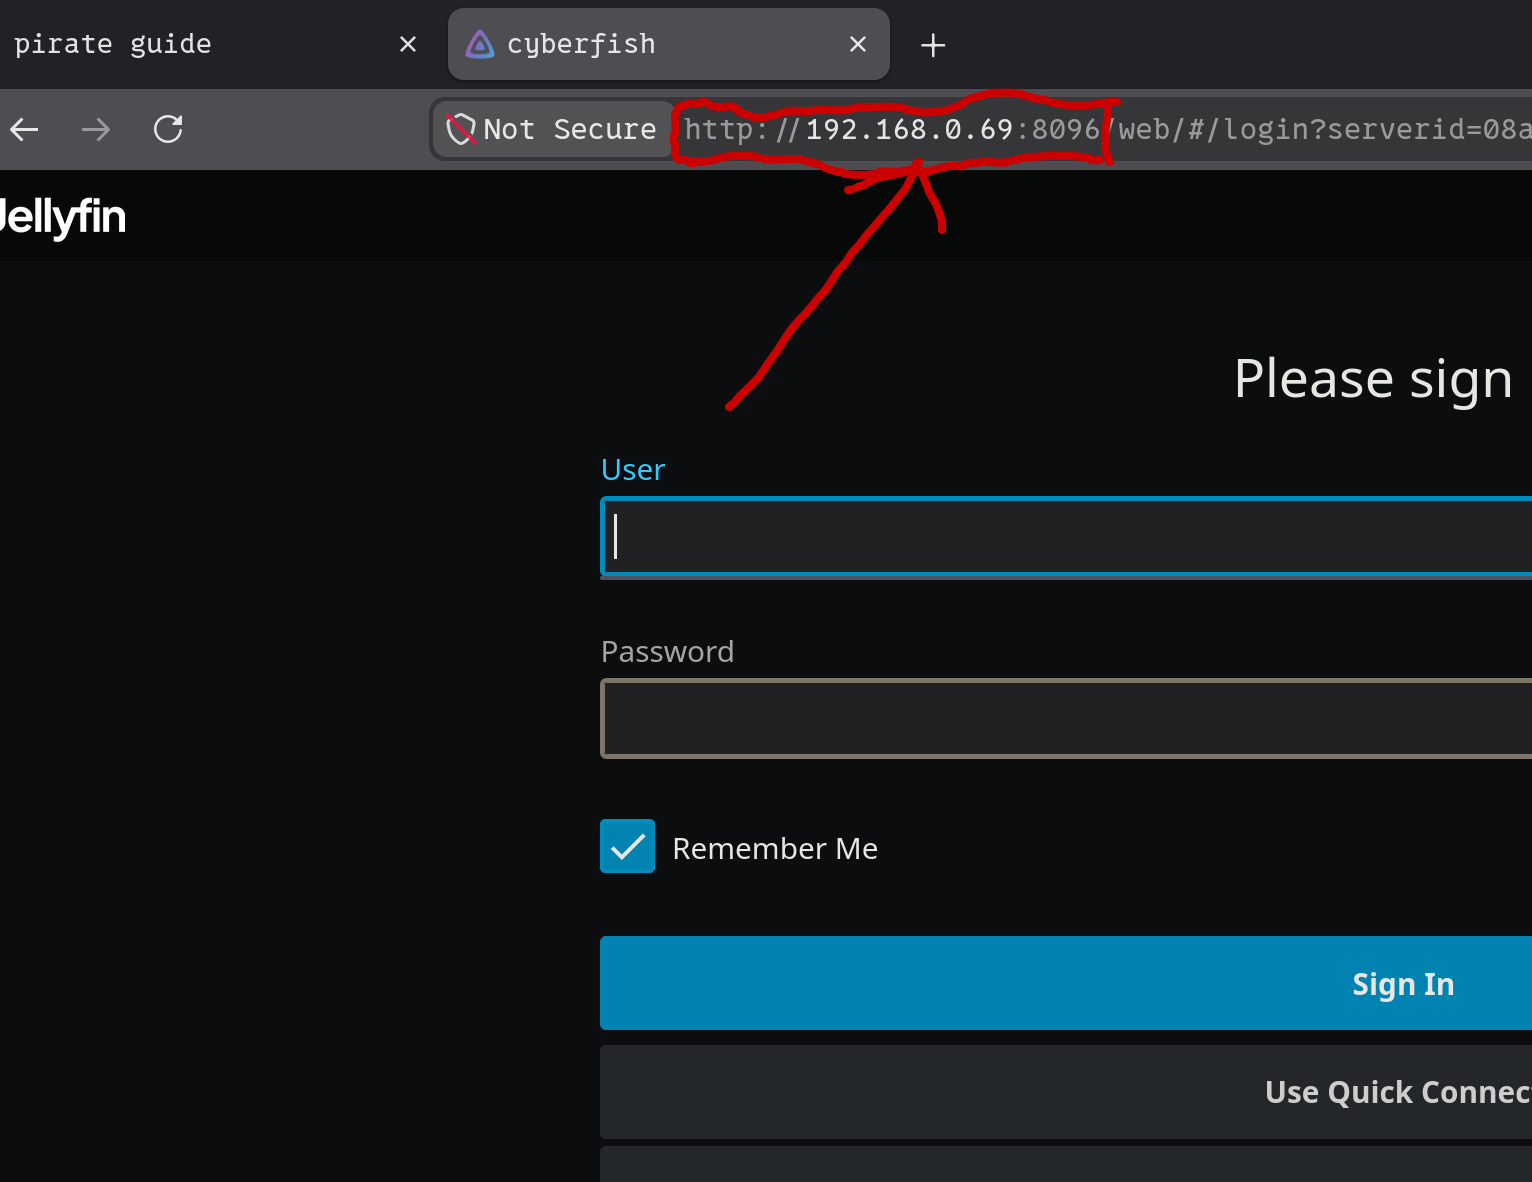The height and width of the screenshot is (1182, 1532).
Task: Go back with the browser back arrow
Action: pos(24,129)
